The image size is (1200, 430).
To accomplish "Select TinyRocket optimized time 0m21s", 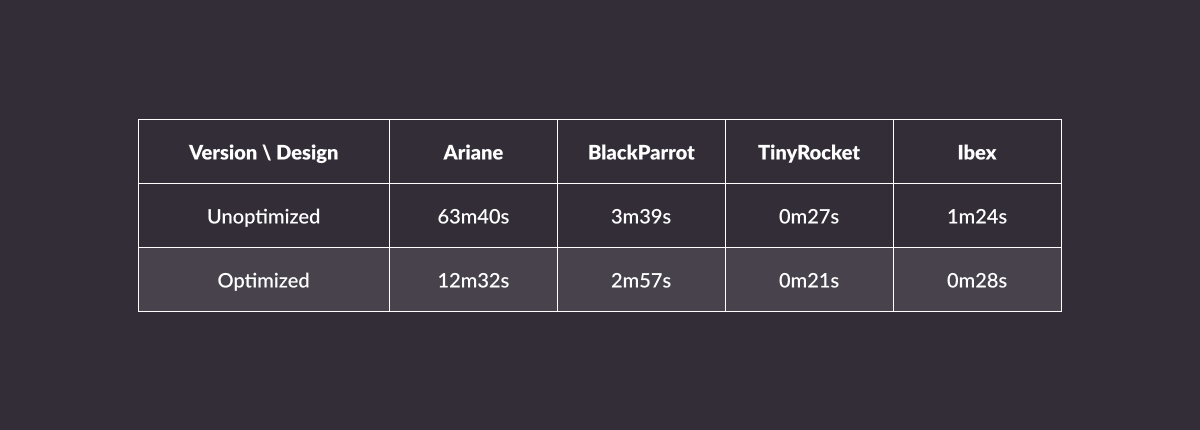I will coord(809,280).
